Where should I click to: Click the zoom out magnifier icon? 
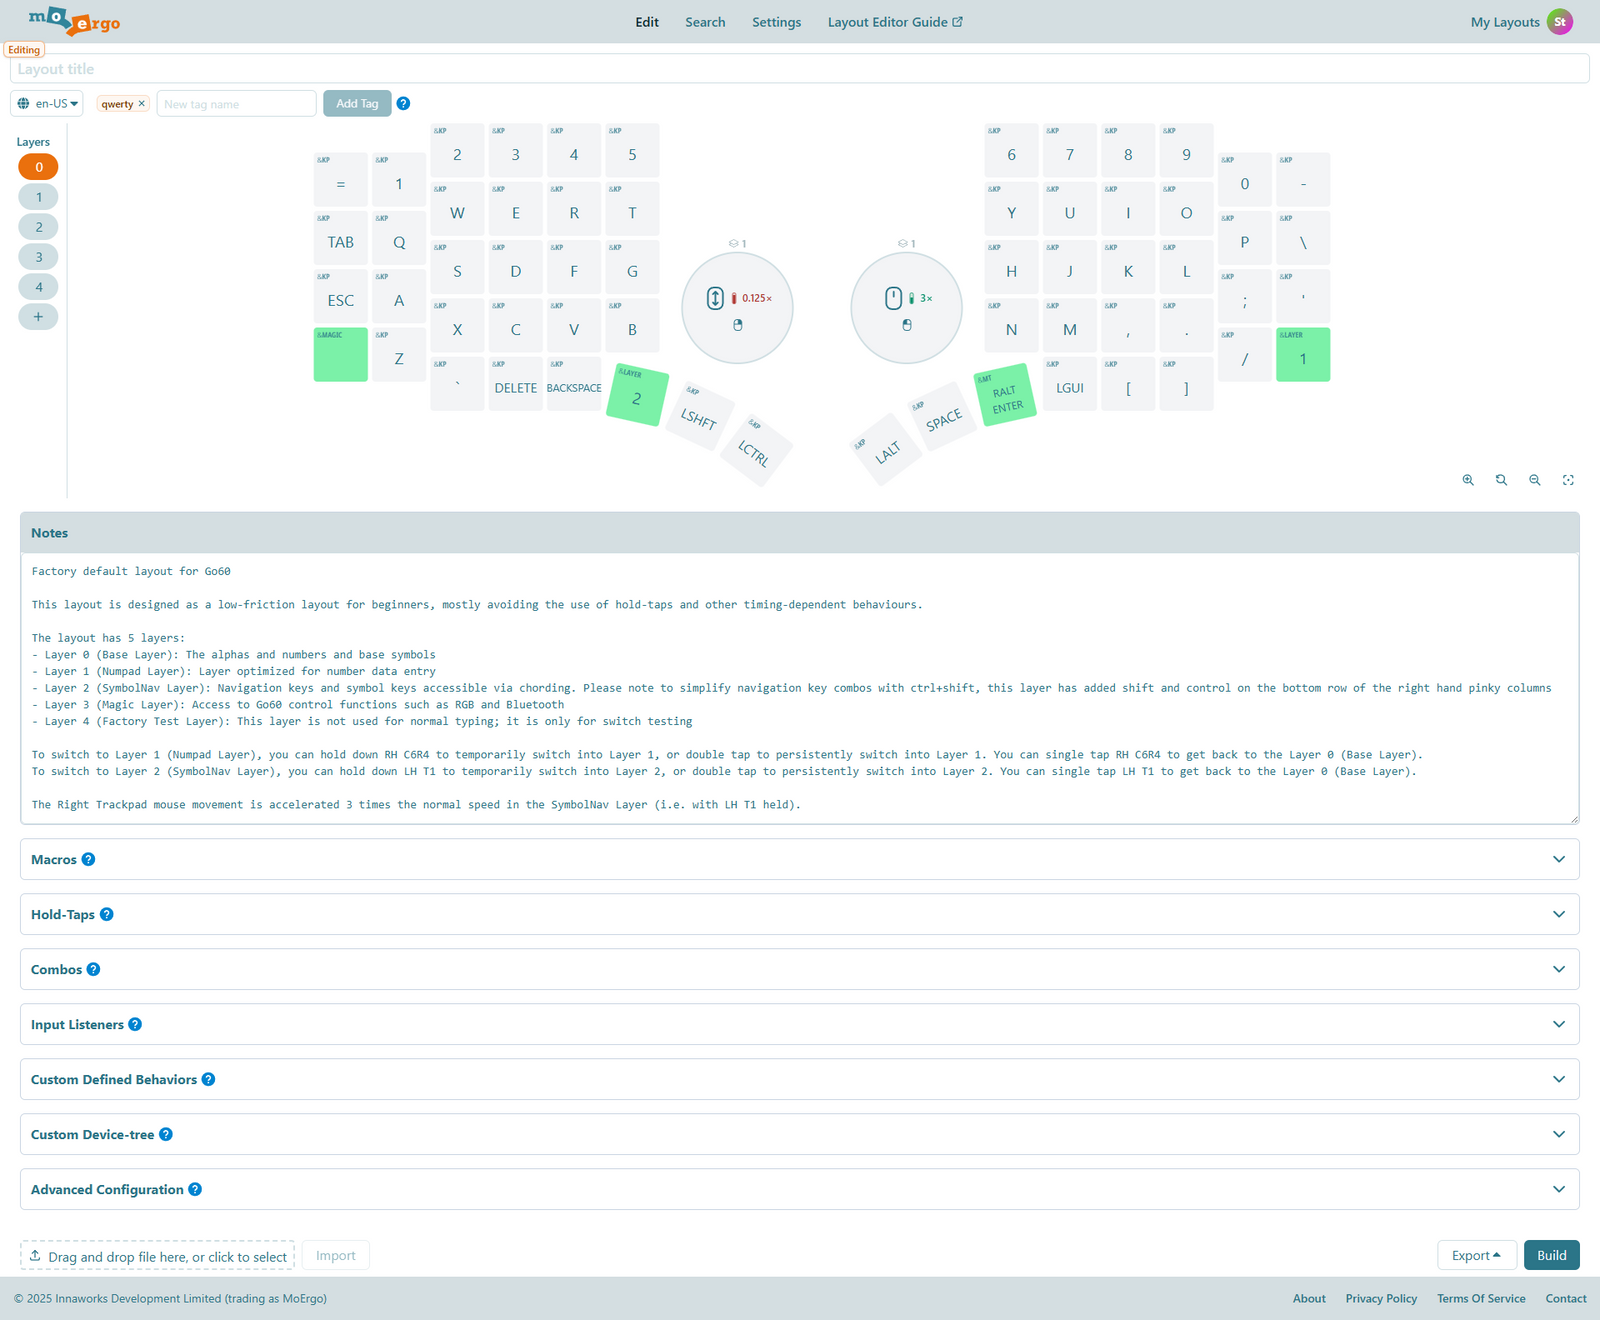pyautogui.click(x=1535, y=480)
